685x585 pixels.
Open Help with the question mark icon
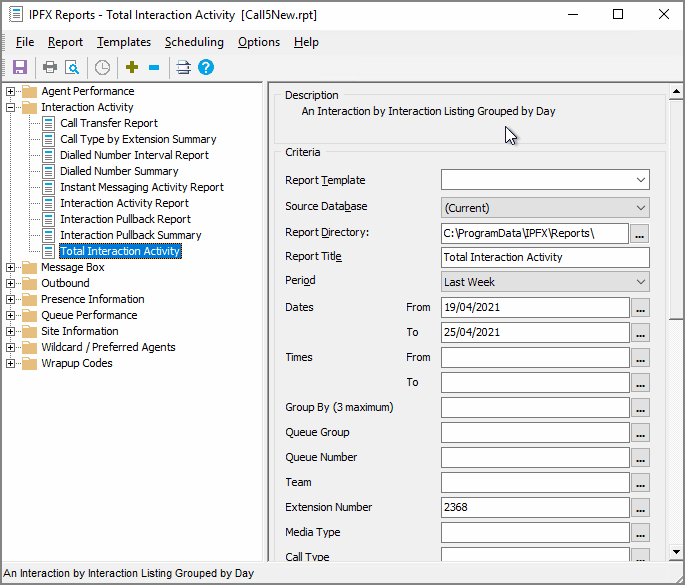[206, 67]
